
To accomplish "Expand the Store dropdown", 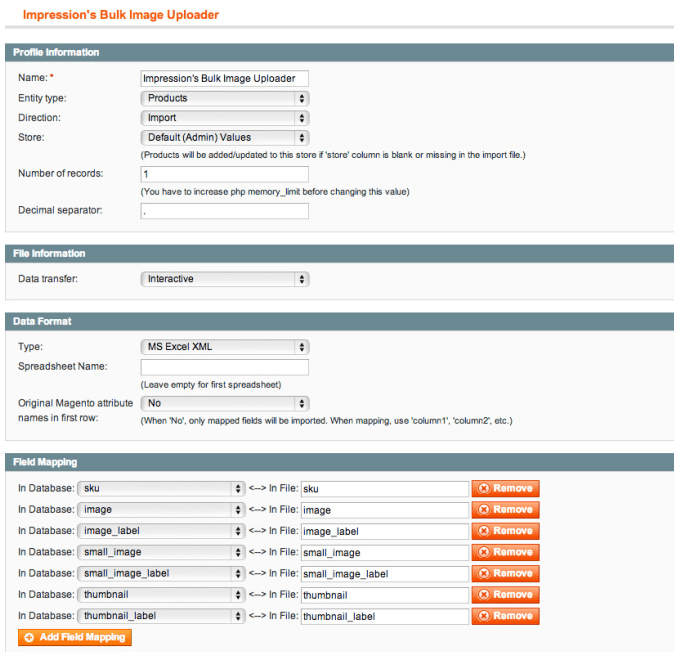I will click(224, 137).
